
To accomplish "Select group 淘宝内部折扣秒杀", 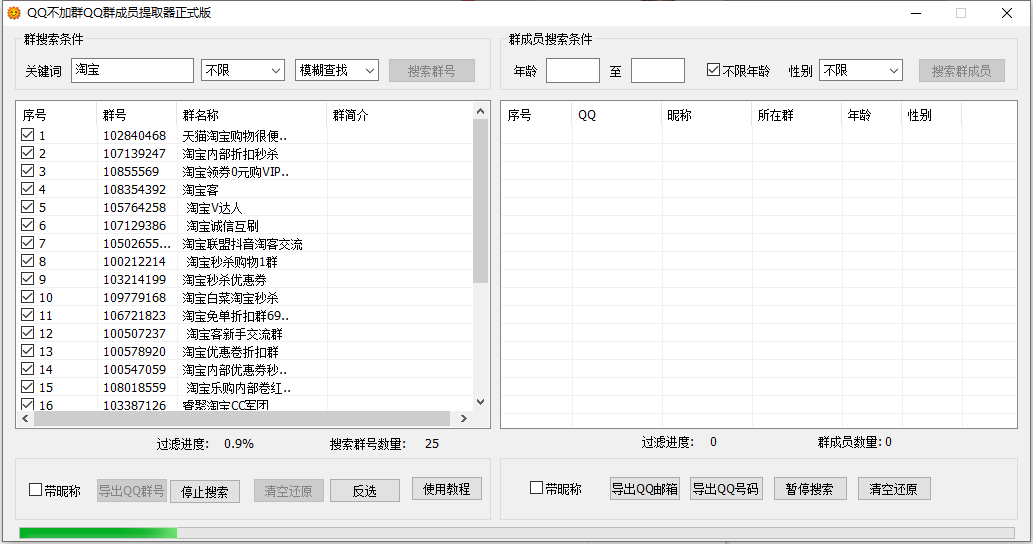I will pos(231,153).
